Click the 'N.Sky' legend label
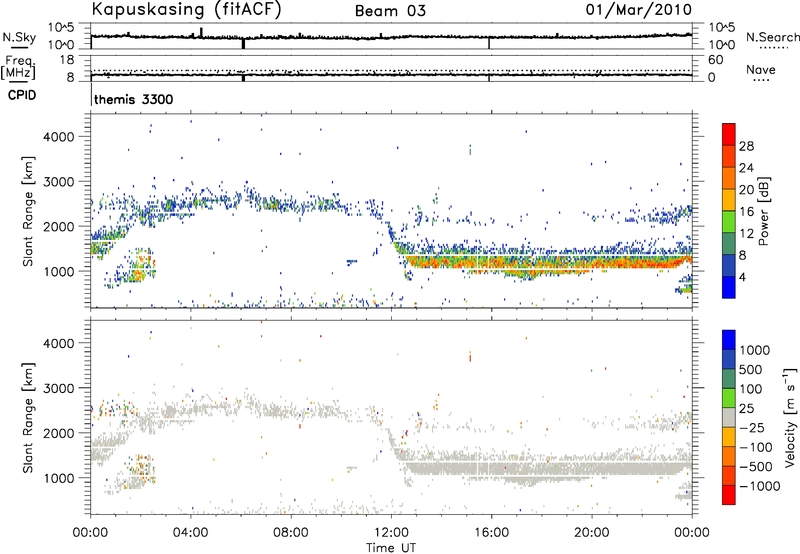Image resolution: width=800 pixels, height=554 pixels. 19,37
